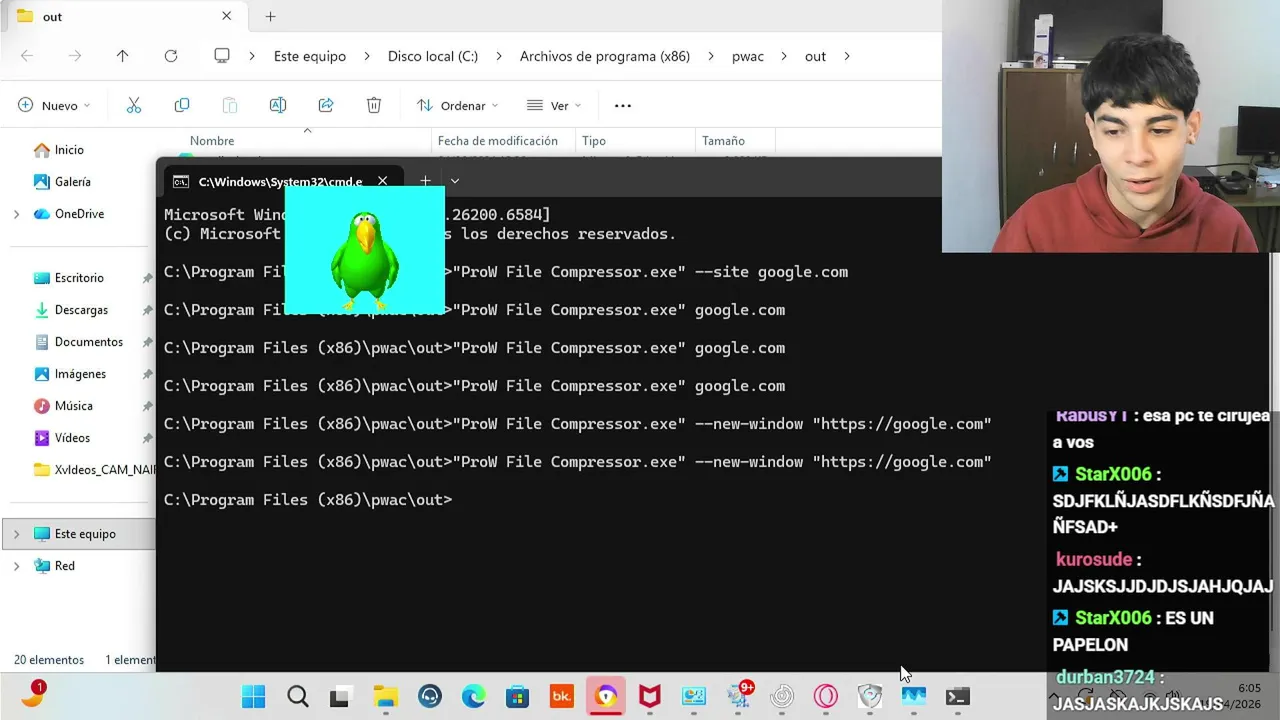The height and width of the screenshot is (720, 1280).
Task: Expand the Red tree node
Action: (x=16, y=566)
